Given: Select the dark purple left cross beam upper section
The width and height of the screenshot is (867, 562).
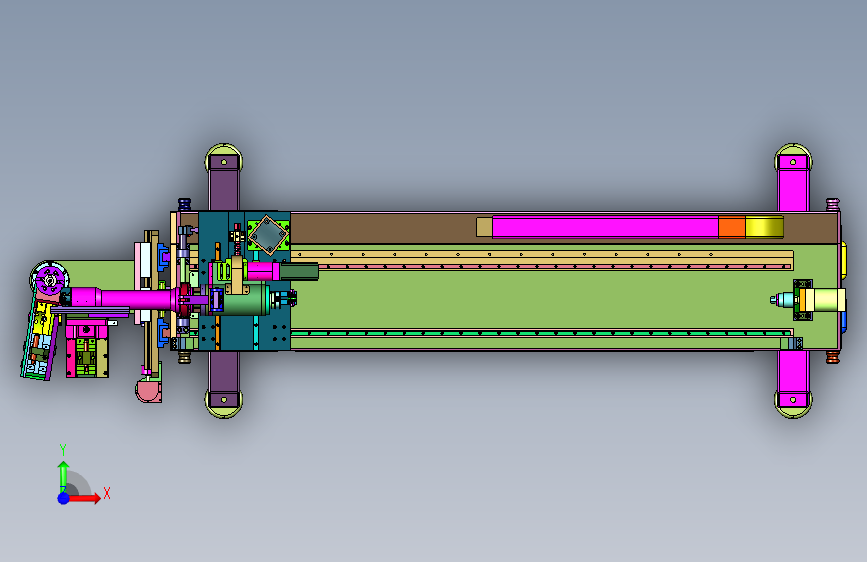Looking at the screenshot, I should pos(223,190).
